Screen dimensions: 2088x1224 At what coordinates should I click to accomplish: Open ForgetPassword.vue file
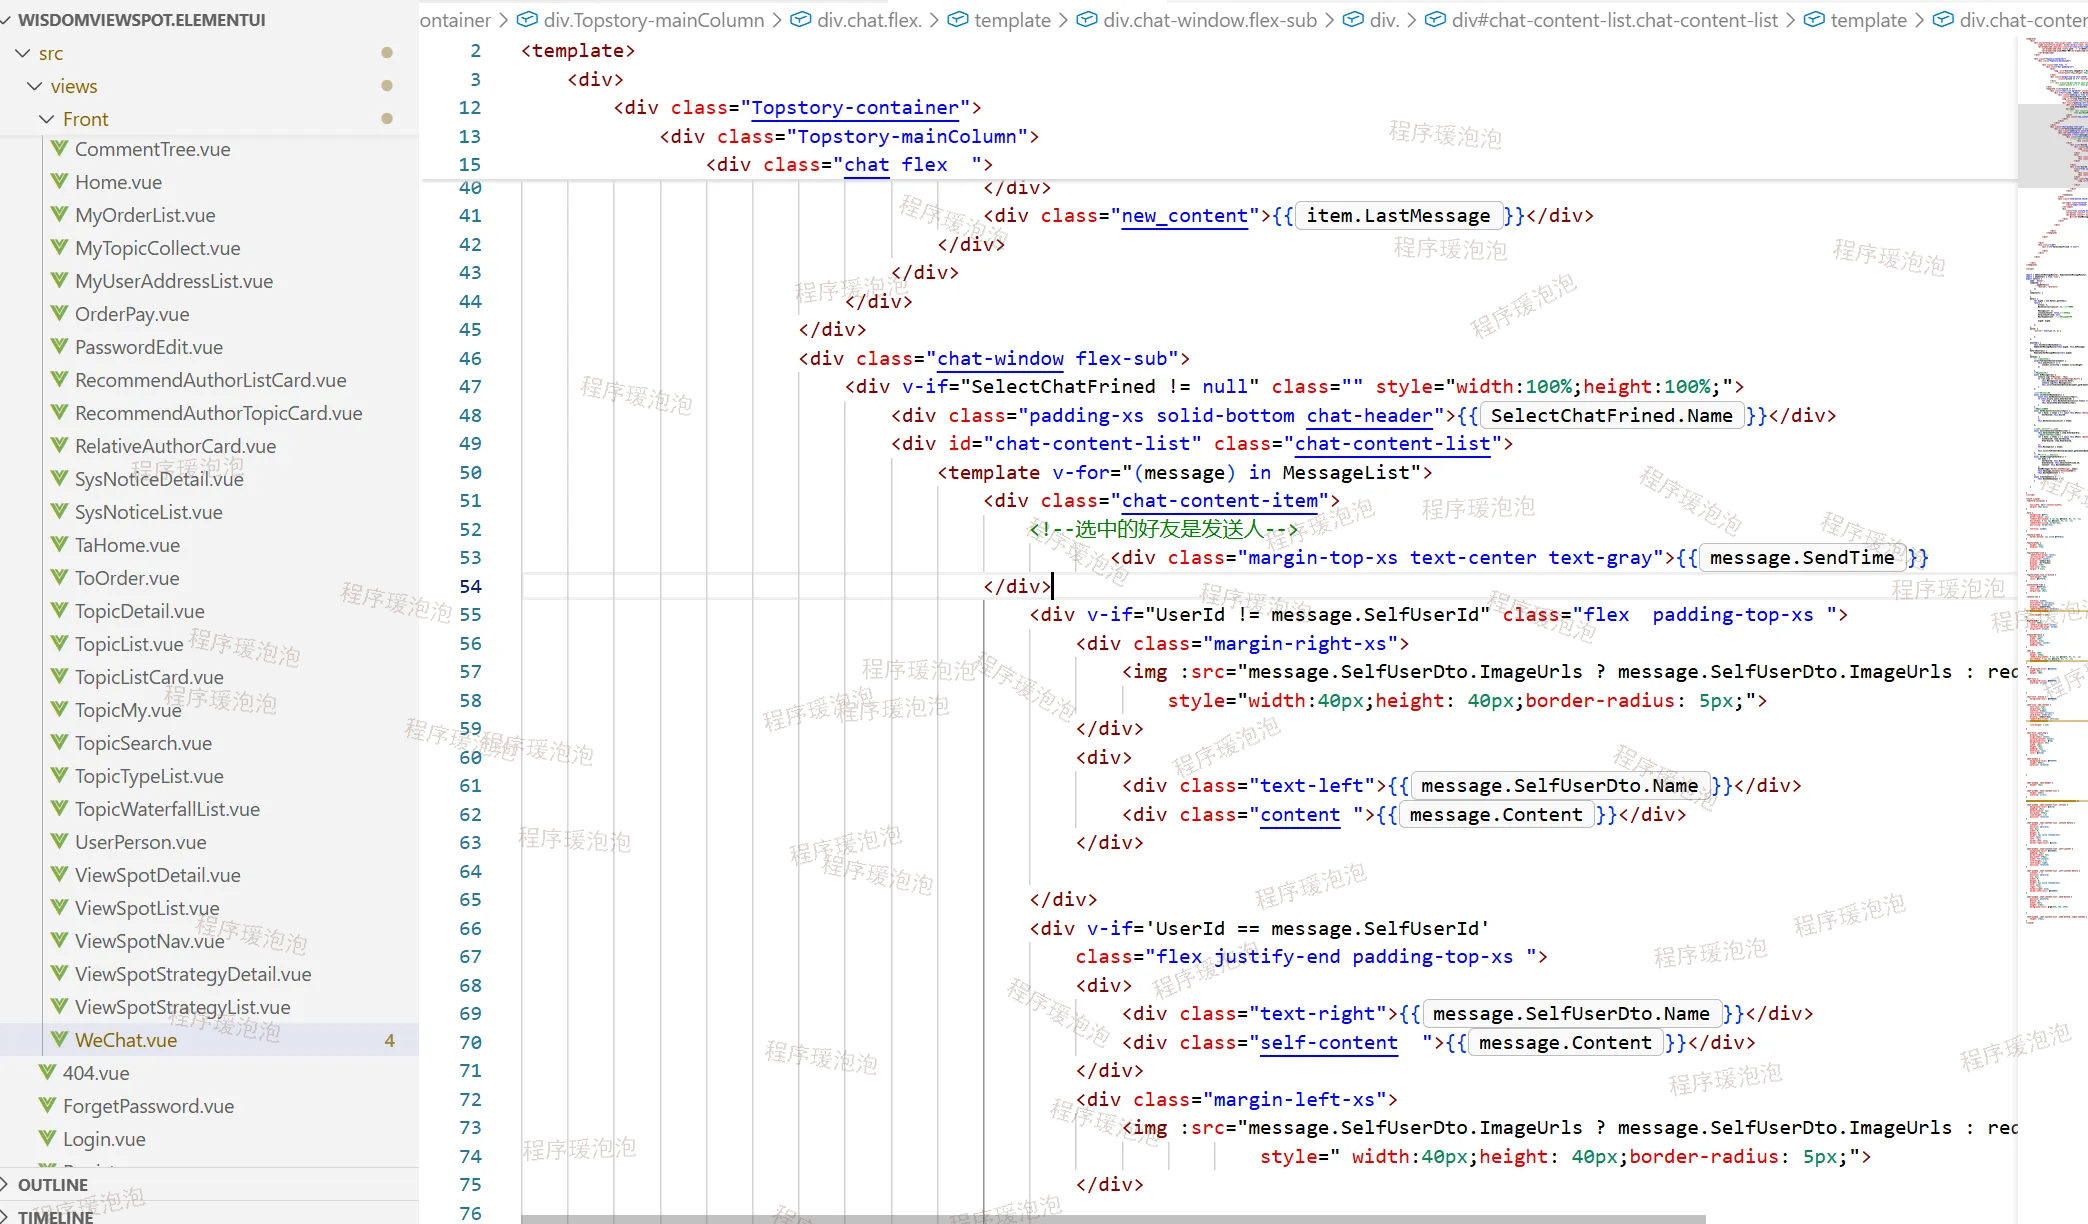(x=148, y=1106)
